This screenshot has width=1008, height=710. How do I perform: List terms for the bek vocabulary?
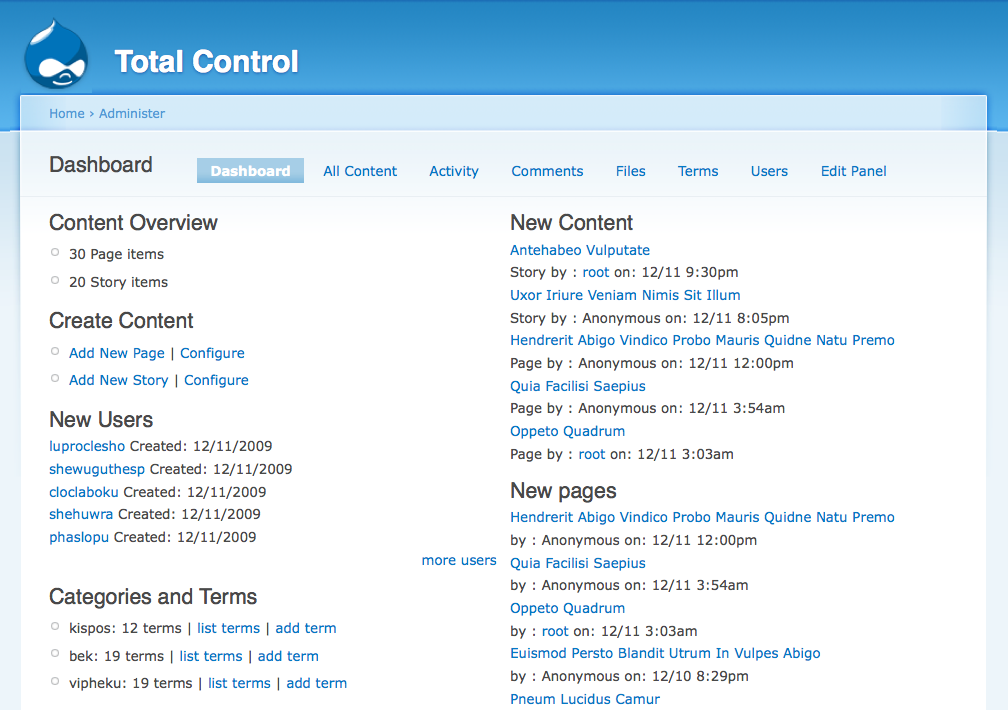click(x=211, y=656)
